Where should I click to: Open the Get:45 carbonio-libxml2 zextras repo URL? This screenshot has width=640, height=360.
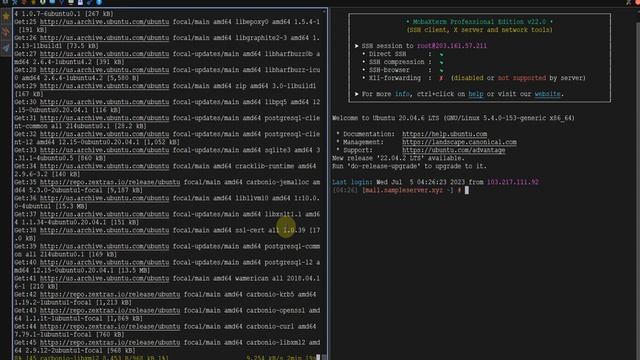pyautogui.click(x=110, y=342)
